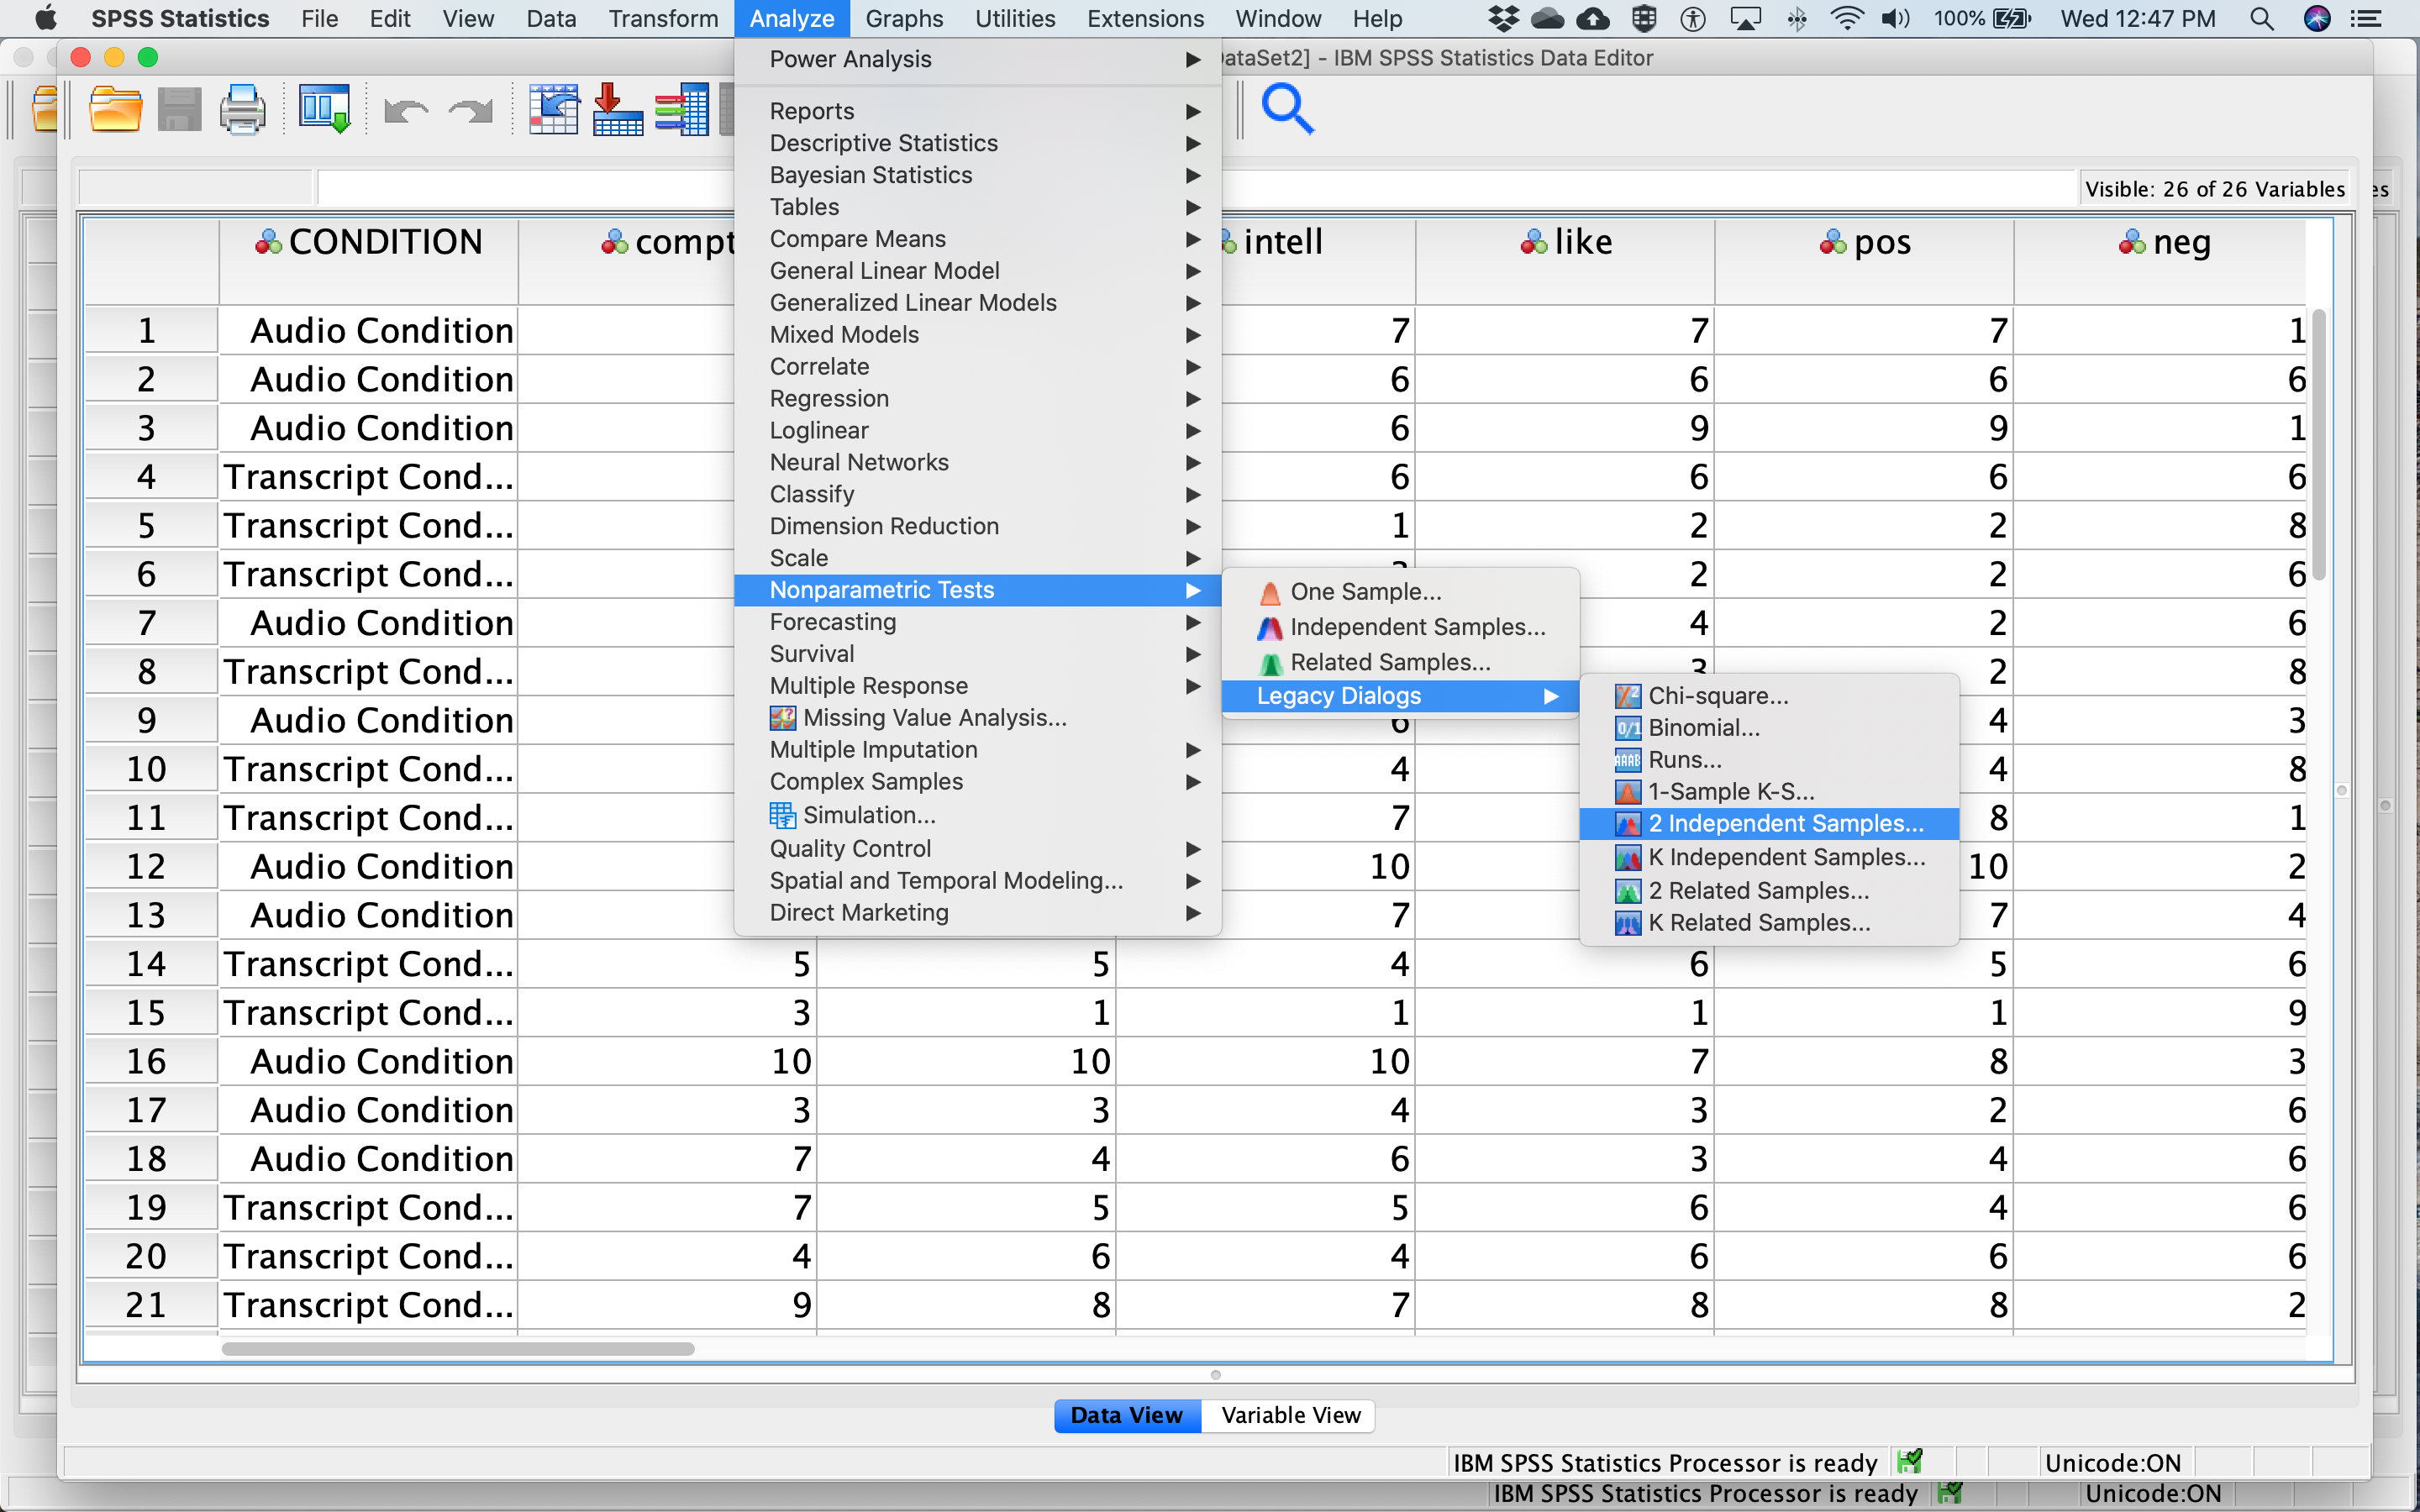
Task: Expand the Descriptive Statistics submenu
Action: (977, 143)
